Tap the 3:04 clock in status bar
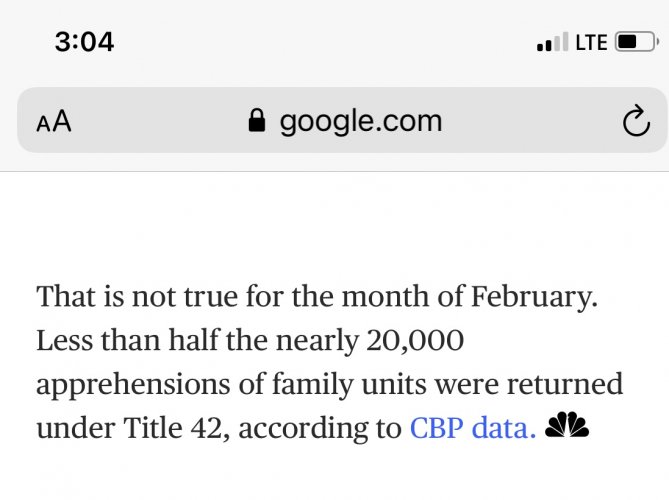The image size is (669, 500). click(x=84, y=42)
